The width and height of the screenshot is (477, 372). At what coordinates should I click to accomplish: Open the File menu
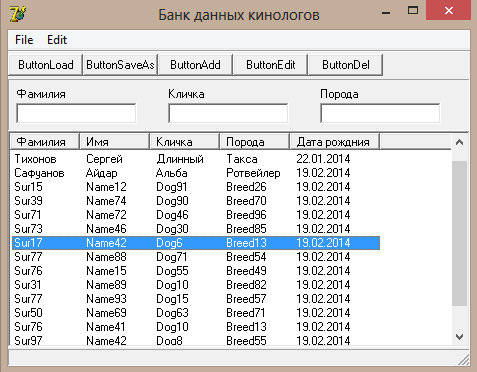(24, 40)
